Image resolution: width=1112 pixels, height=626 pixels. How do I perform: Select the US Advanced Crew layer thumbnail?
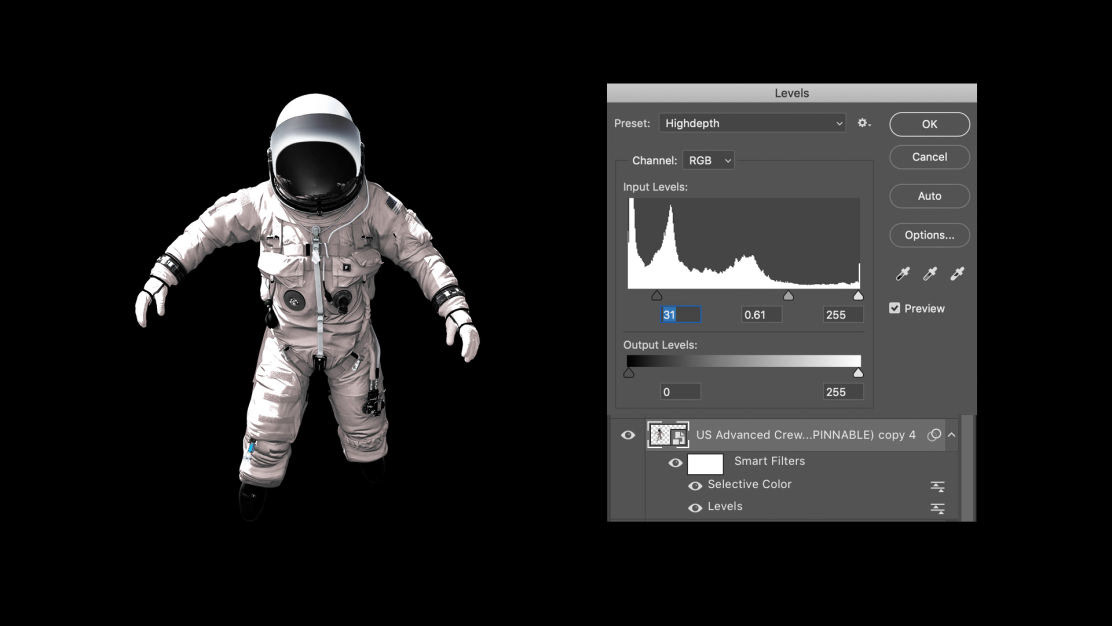pyautogui.click(x=667, y=435)
